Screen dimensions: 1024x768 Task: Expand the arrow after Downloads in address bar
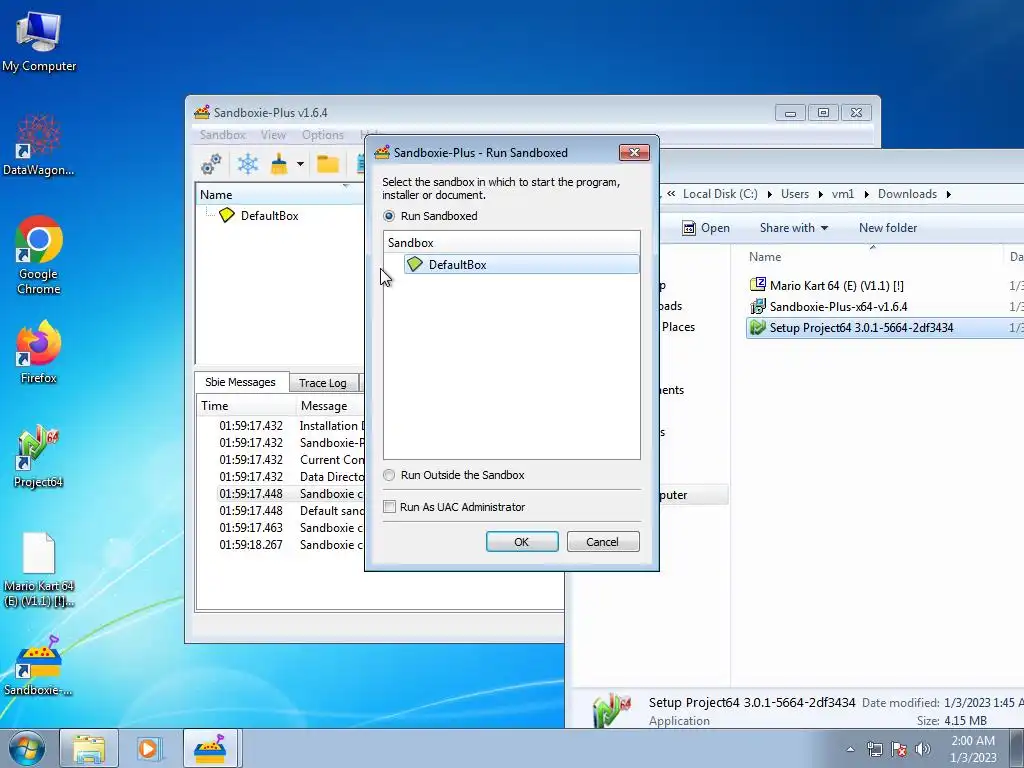pos(948,194)
